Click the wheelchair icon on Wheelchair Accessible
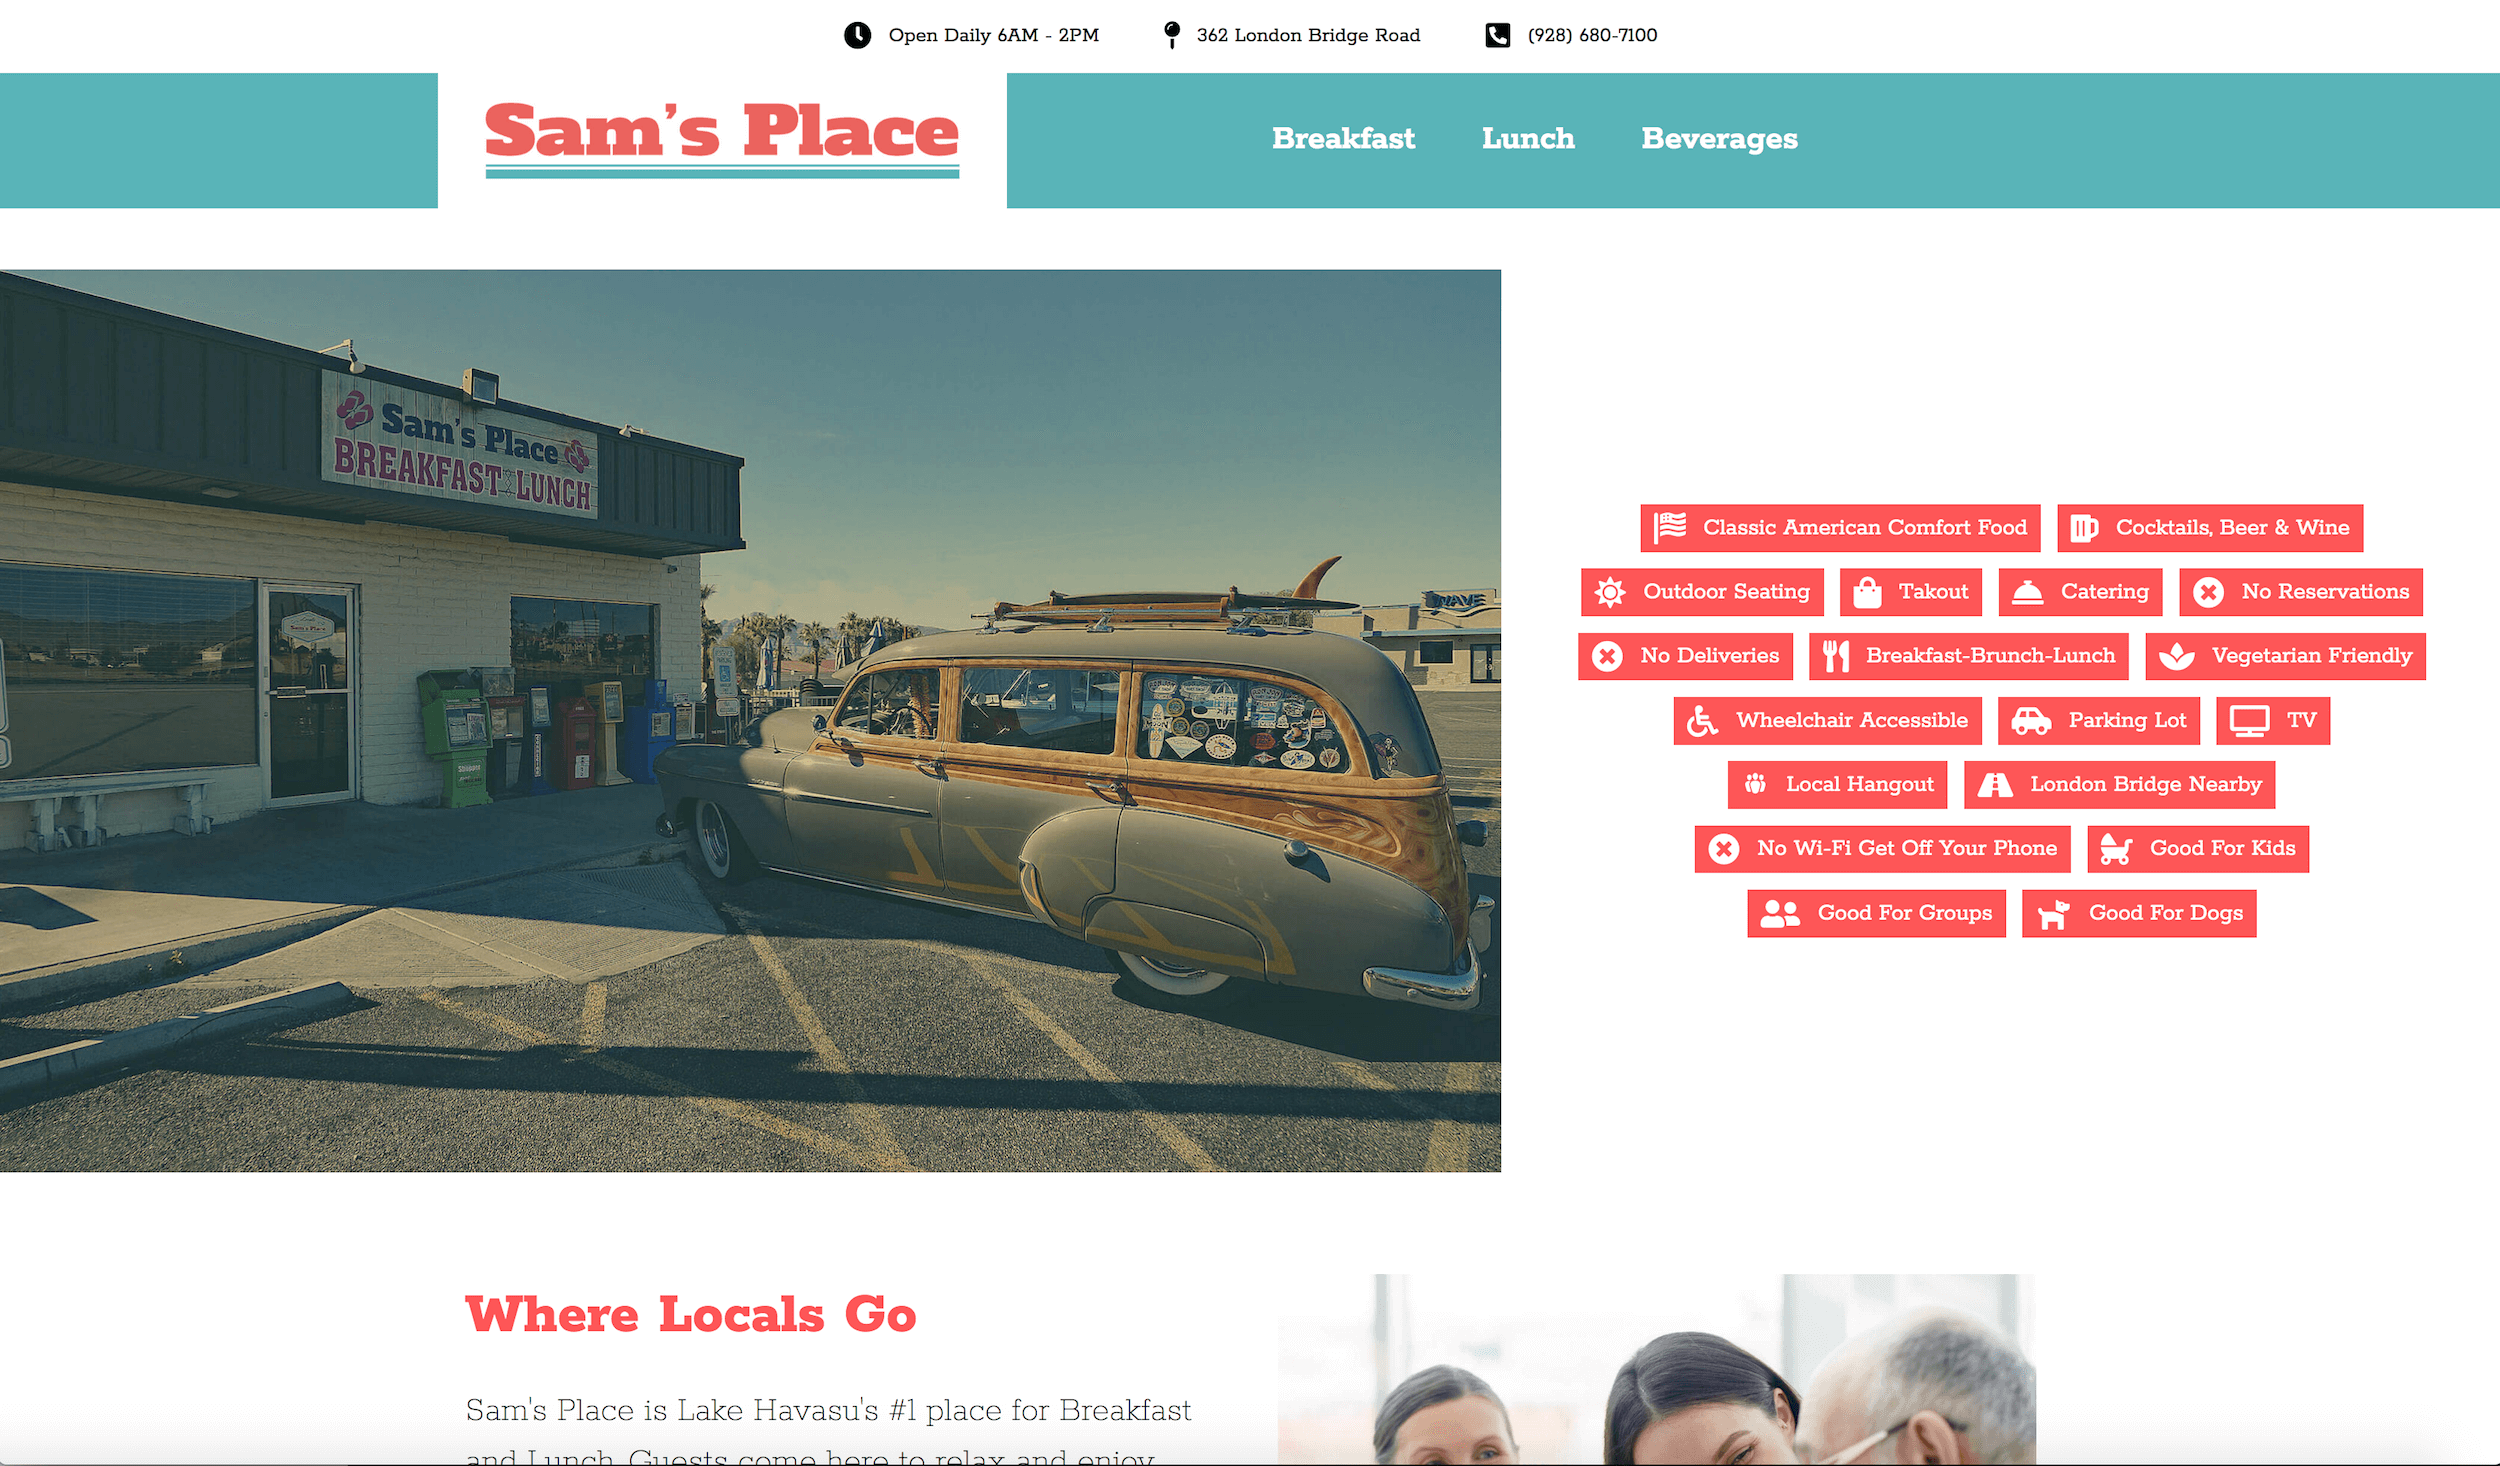The image size is (2500, 1466). coord(1702,720)
